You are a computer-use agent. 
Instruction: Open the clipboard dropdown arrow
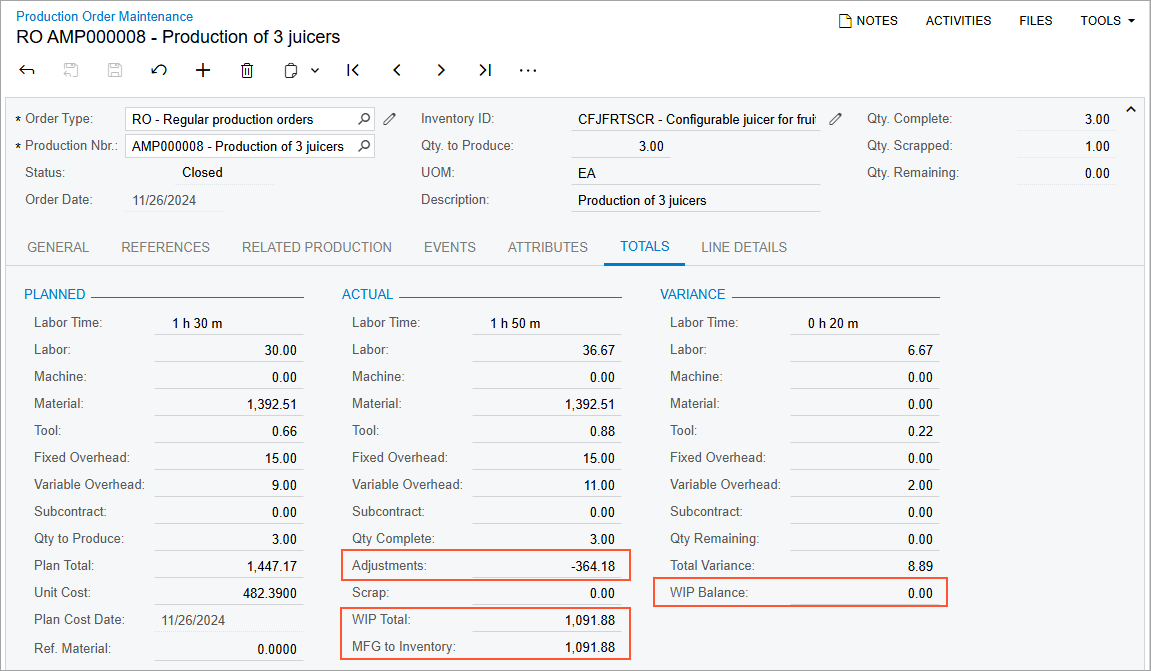315,70
